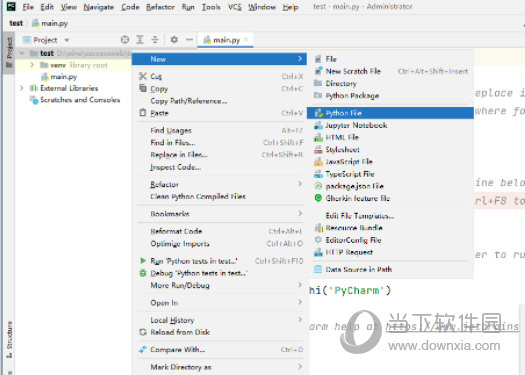Open the Navigate menu

click(98, 7)
